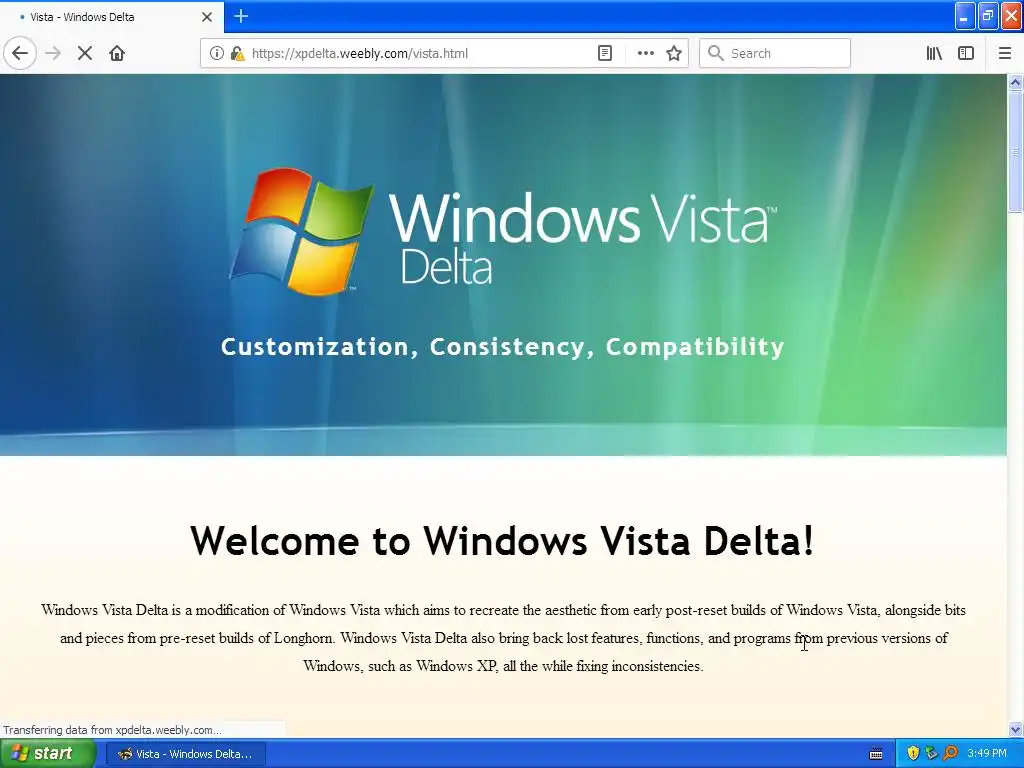Select the Vista - Windows Delta tab

(x=112, y=17)
